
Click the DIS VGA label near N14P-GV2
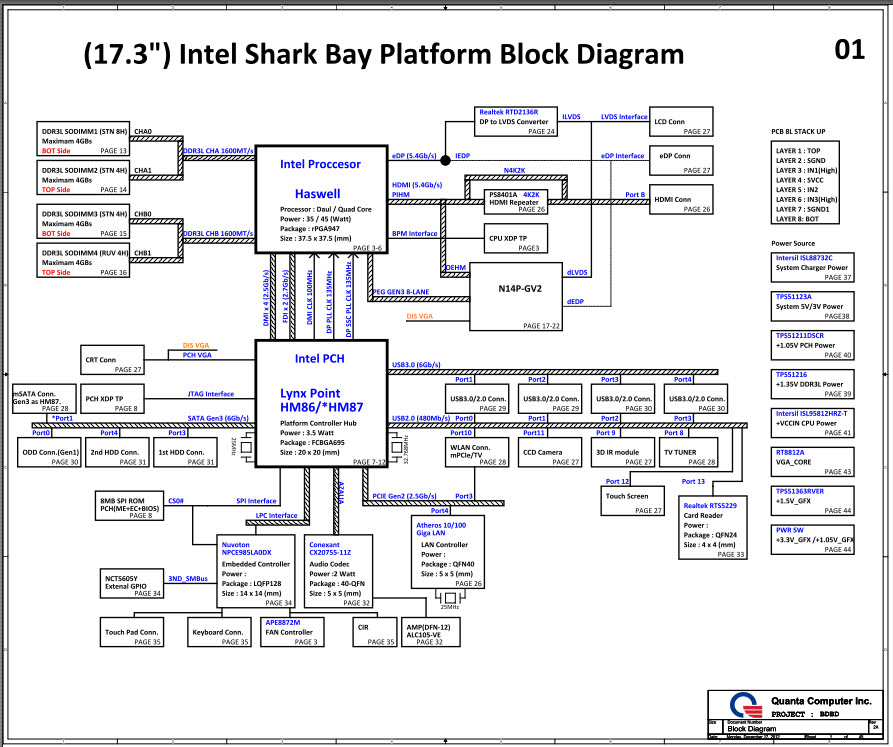(420, 316)
